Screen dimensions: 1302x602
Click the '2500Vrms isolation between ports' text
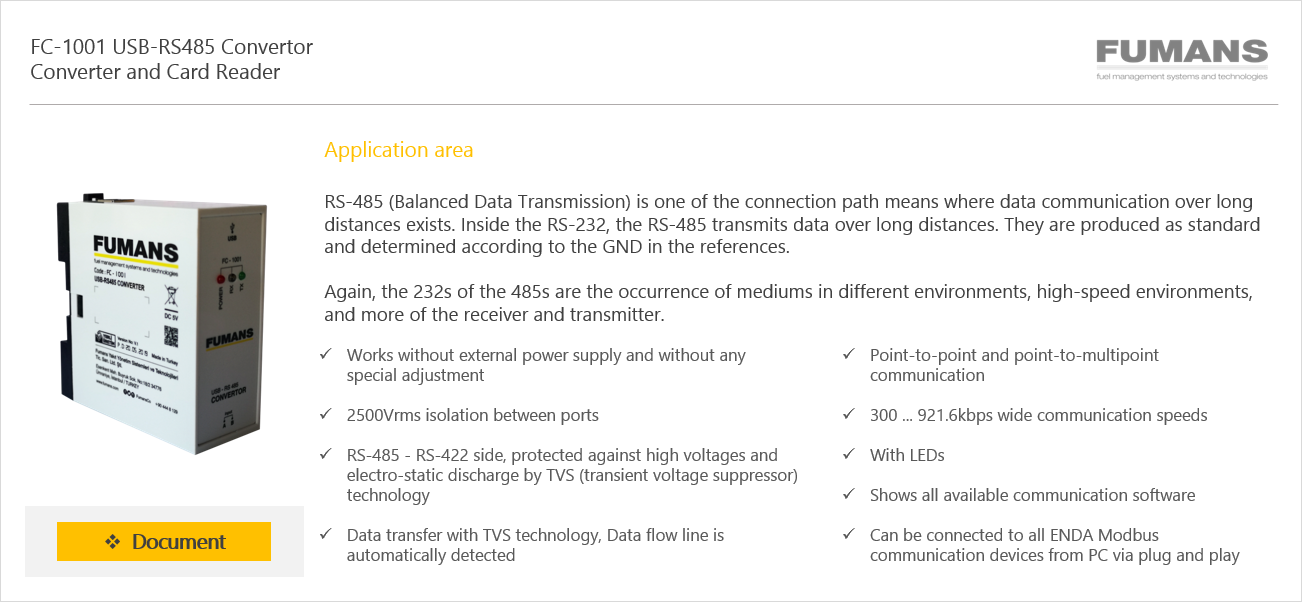(473, 415)
